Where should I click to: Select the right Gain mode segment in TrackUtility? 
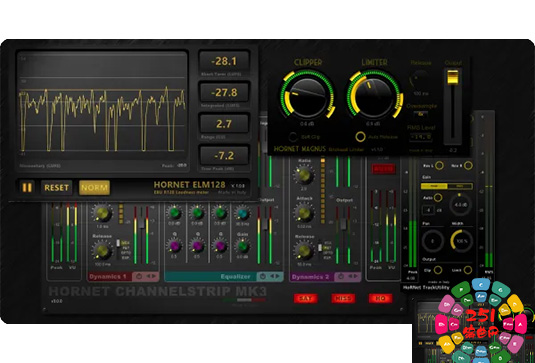tap(460, 186)
